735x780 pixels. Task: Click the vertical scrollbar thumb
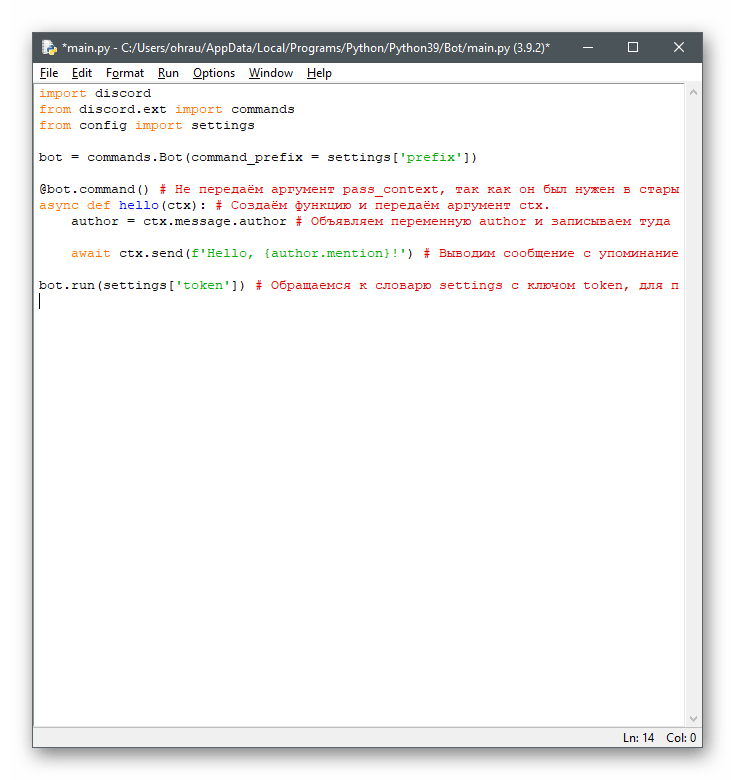[692, 400]
